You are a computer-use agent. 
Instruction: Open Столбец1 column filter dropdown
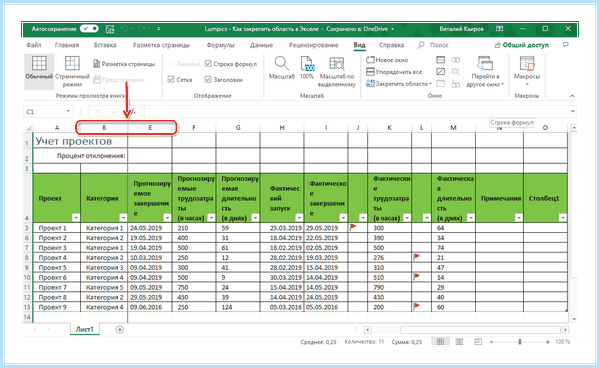[x=562, y=218]
